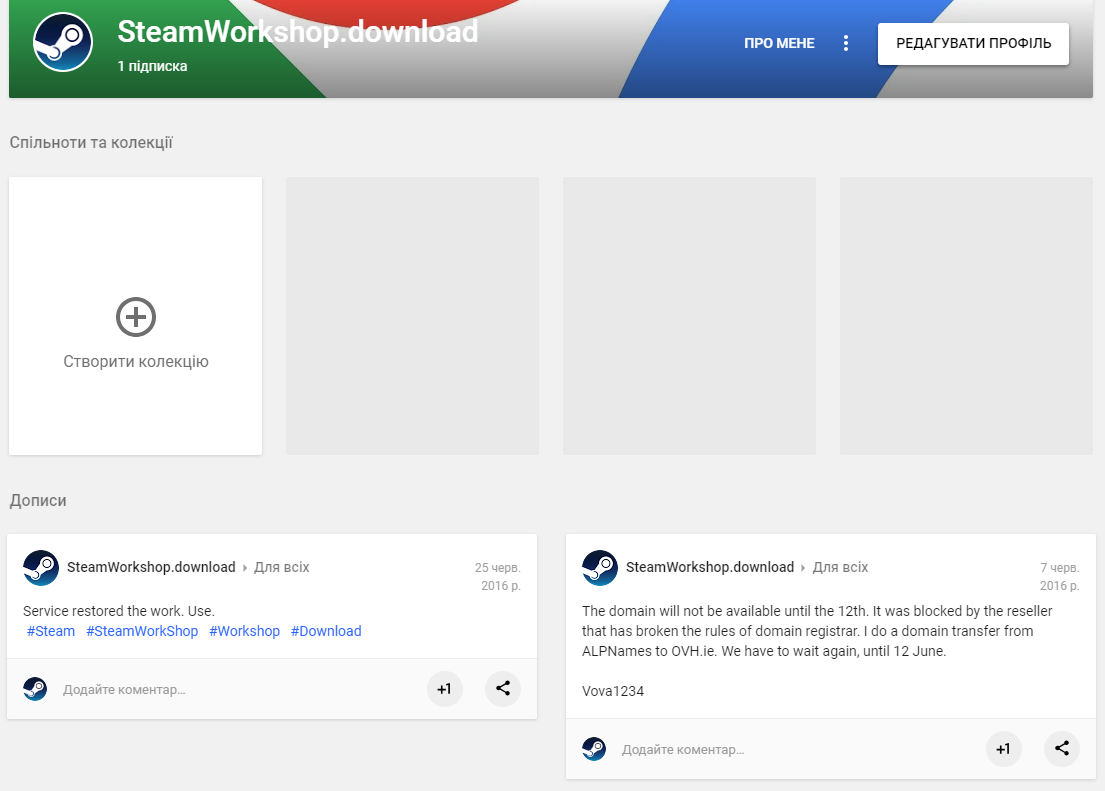
Task: Select the Створити колекцію label
Action: pyautogui.click(x=136, y=362)
